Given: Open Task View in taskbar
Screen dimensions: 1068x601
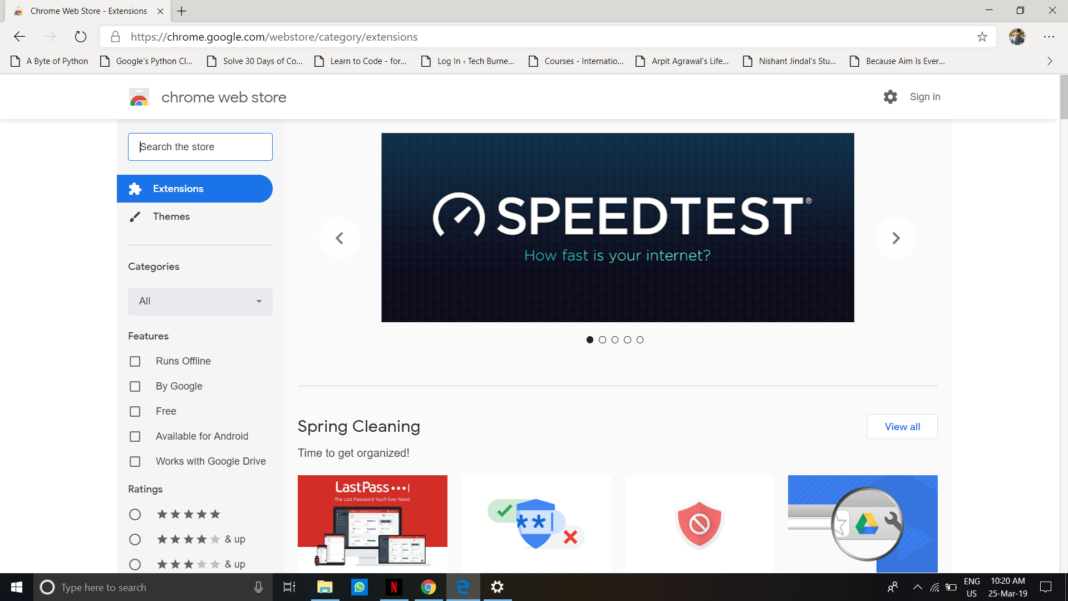Looking at the screenshot, I should [289, 587].
